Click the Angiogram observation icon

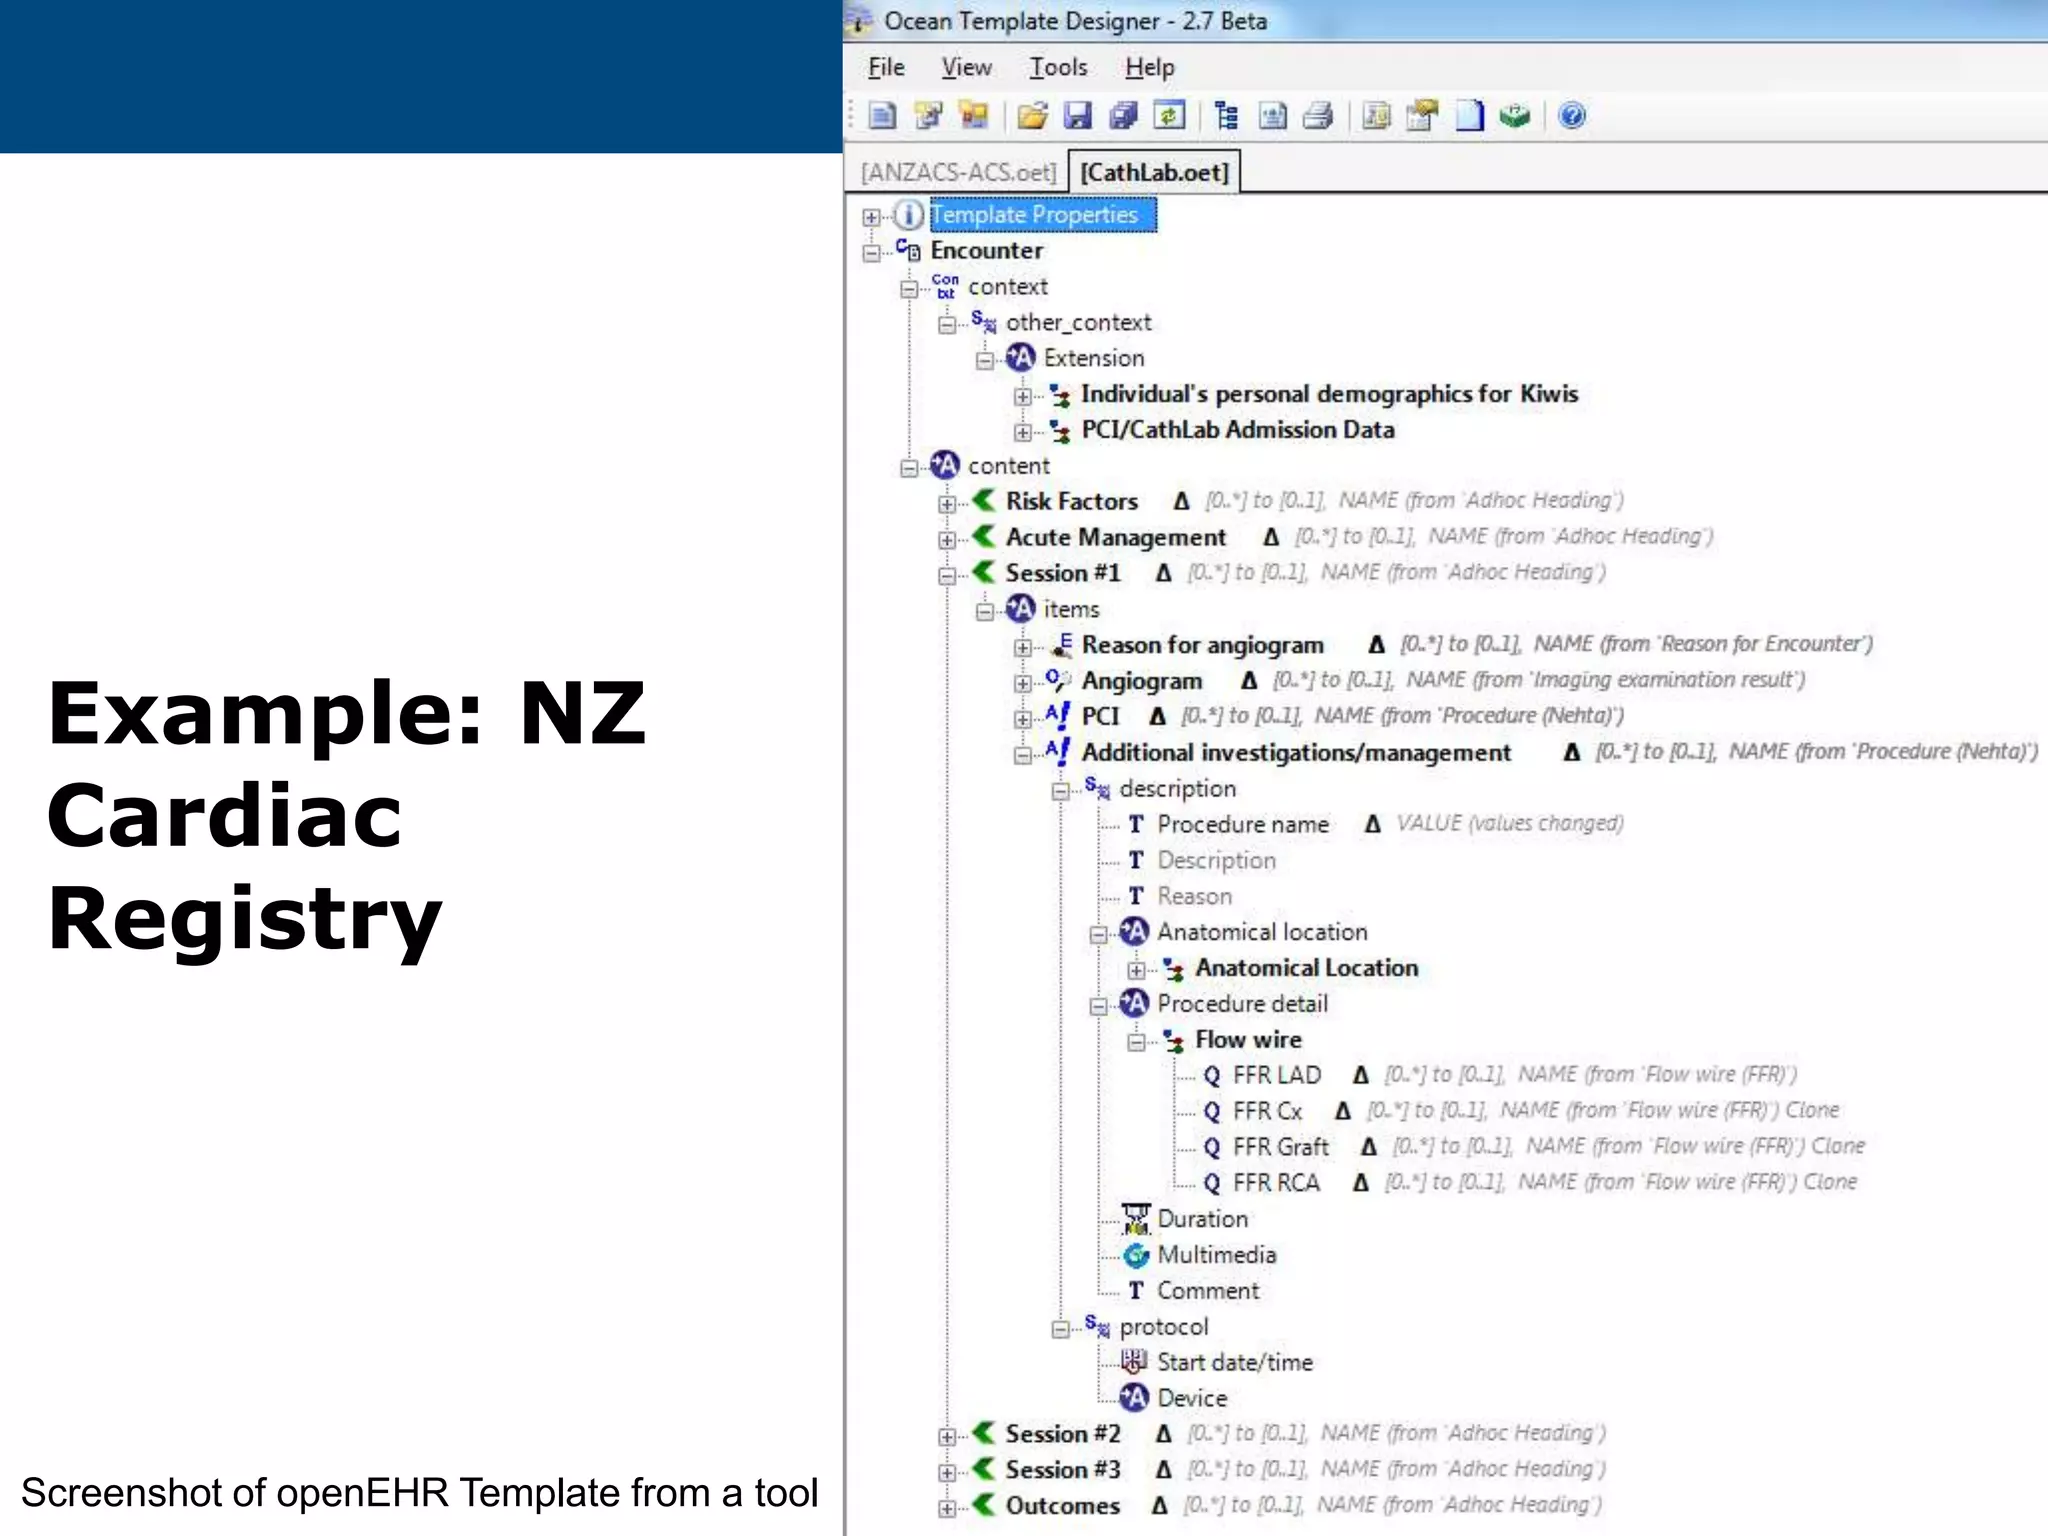pos(1058,681)
